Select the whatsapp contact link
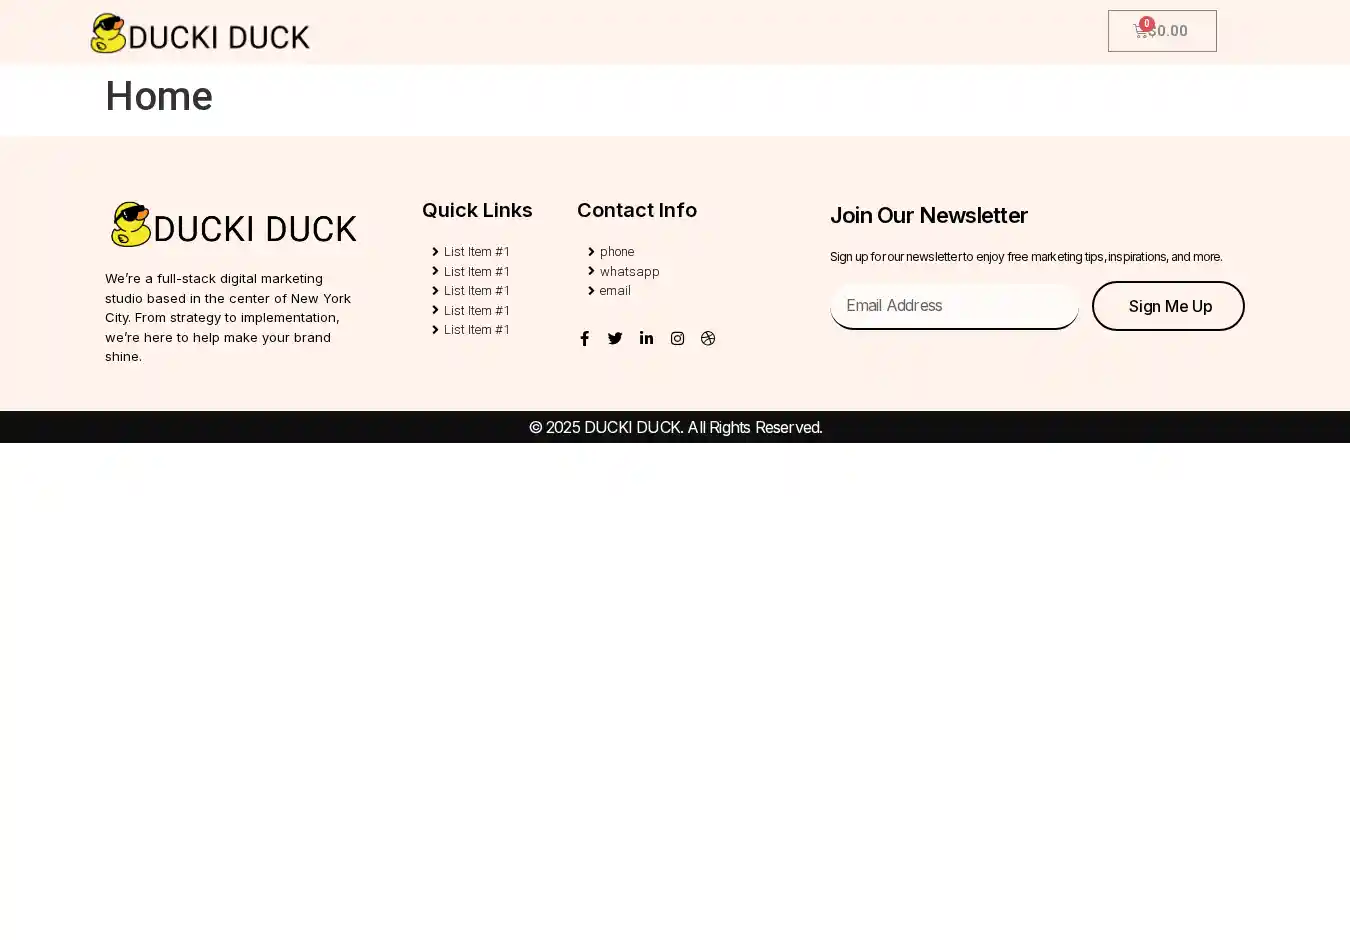Screen dimensions: 1350x940 click(629, 272)
